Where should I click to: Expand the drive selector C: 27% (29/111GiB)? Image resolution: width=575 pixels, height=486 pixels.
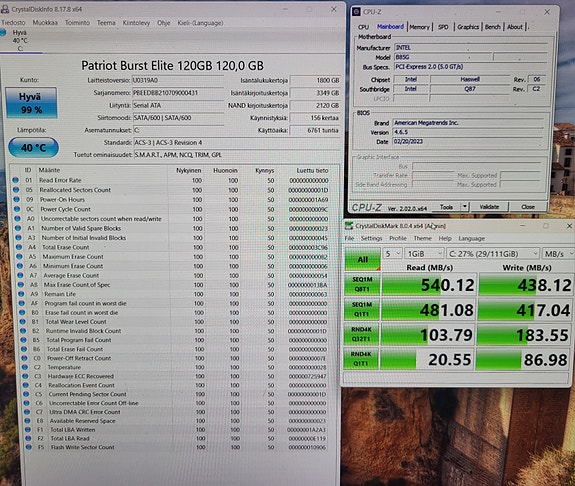pyautogui.click(x=493, y=254)
